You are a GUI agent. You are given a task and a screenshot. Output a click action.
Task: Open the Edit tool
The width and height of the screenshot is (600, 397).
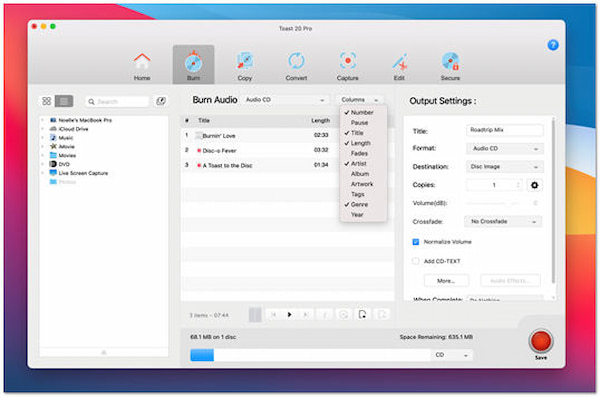click(x=399, y=66)
